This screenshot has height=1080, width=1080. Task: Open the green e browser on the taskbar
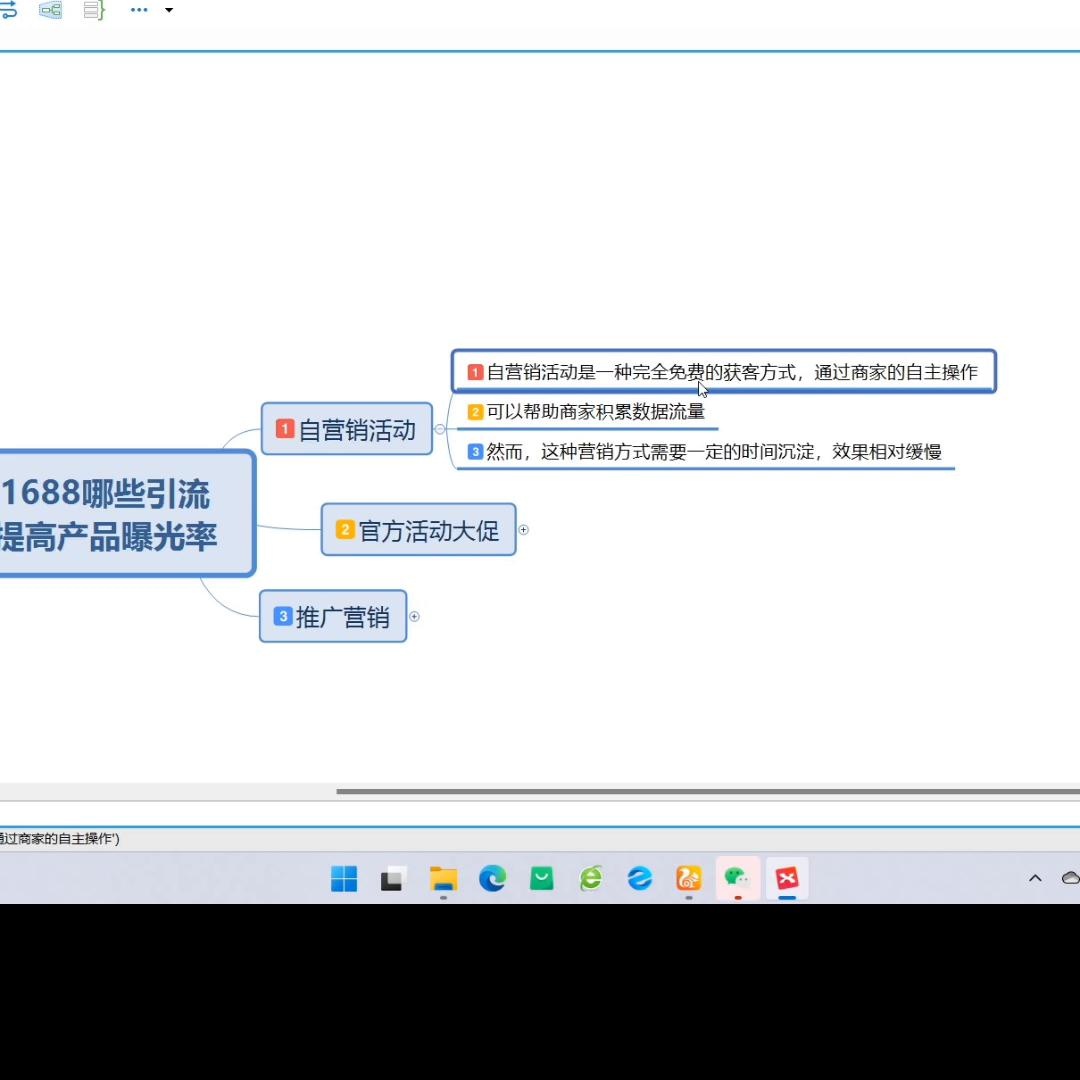point(591,878)
